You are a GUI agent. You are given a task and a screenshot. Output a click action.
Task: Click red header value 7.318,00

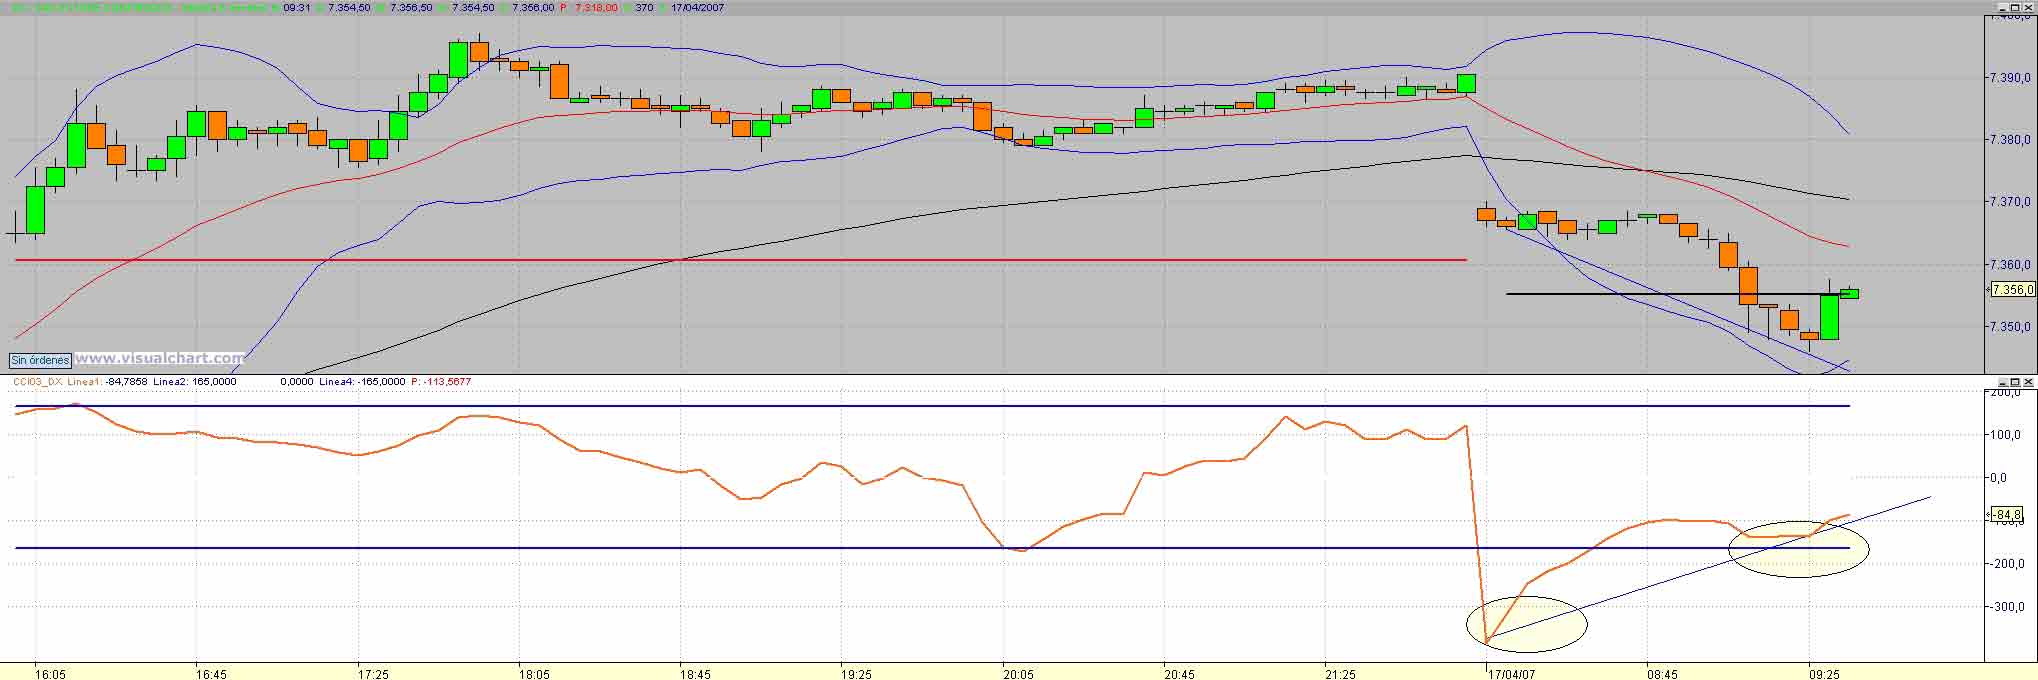click(x=596, y=8)
